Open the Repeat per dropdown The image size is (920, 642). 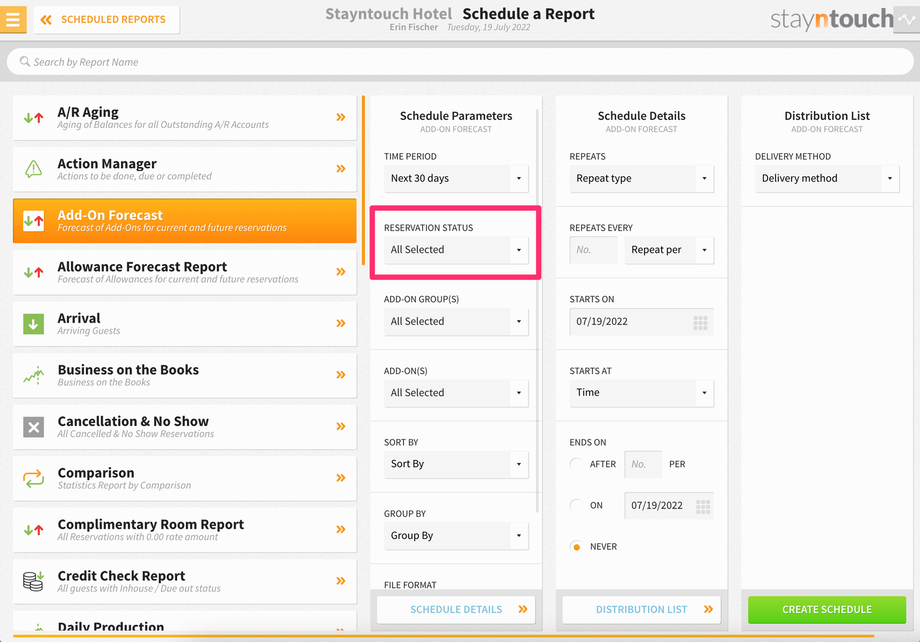(669, 250)
